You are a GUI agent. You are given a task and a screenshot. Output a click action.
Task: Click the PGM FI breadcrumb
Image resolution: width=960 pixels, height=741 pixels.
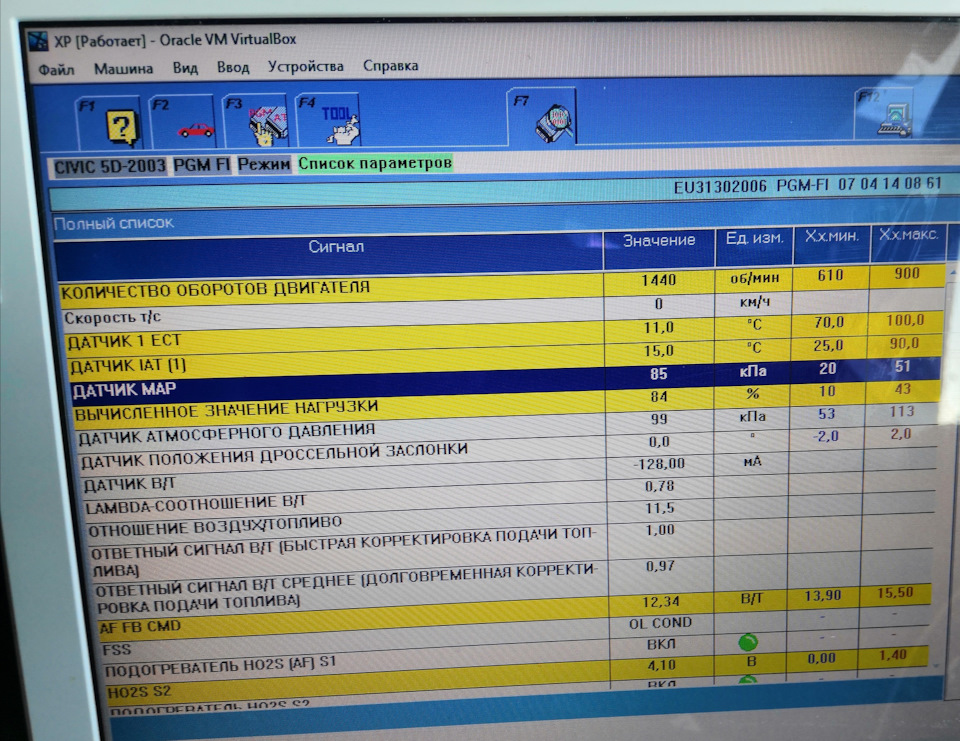pos(201,165)
